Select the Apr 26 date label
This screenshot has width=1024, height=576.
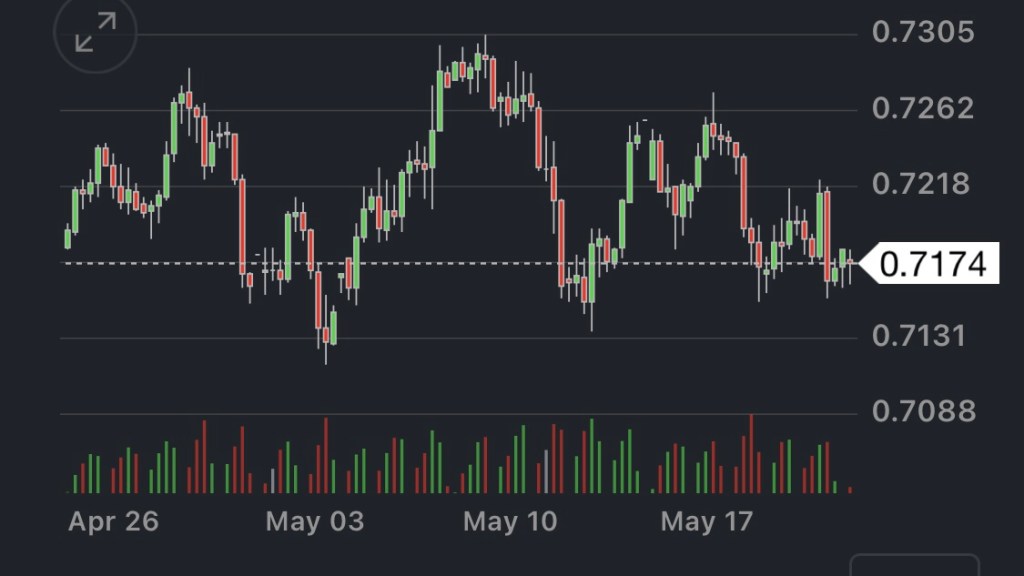tap(113, 521)
